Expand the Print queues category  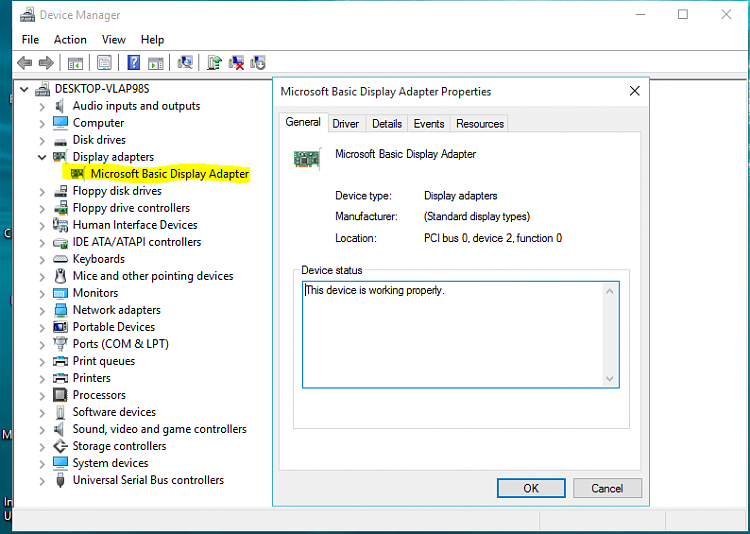point(42,361)
